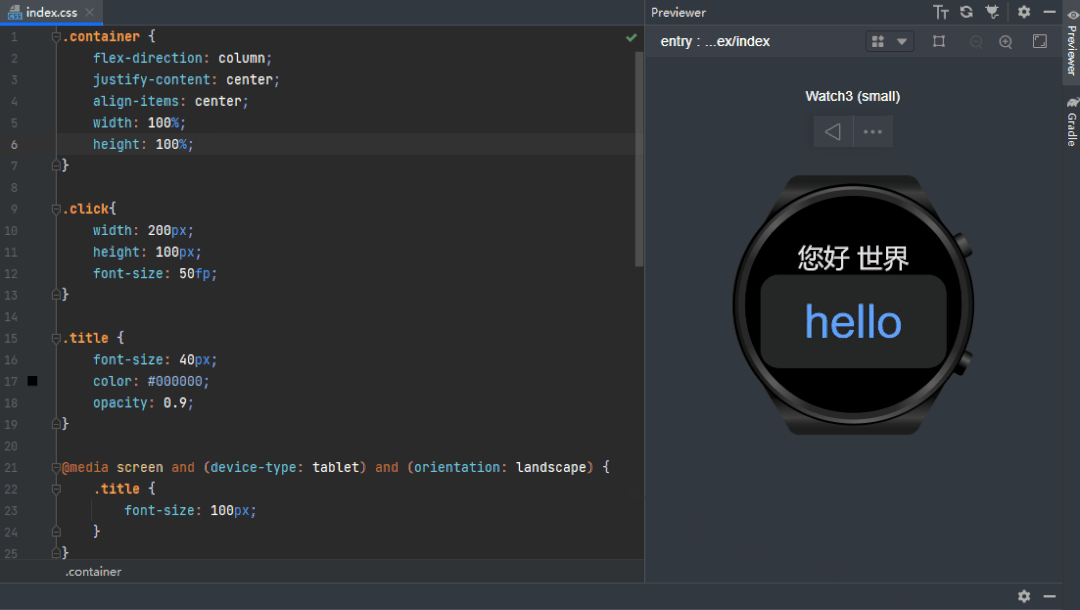Open Previewer settings gear
Screen dimensions: 1080x610
(1024, 12)
